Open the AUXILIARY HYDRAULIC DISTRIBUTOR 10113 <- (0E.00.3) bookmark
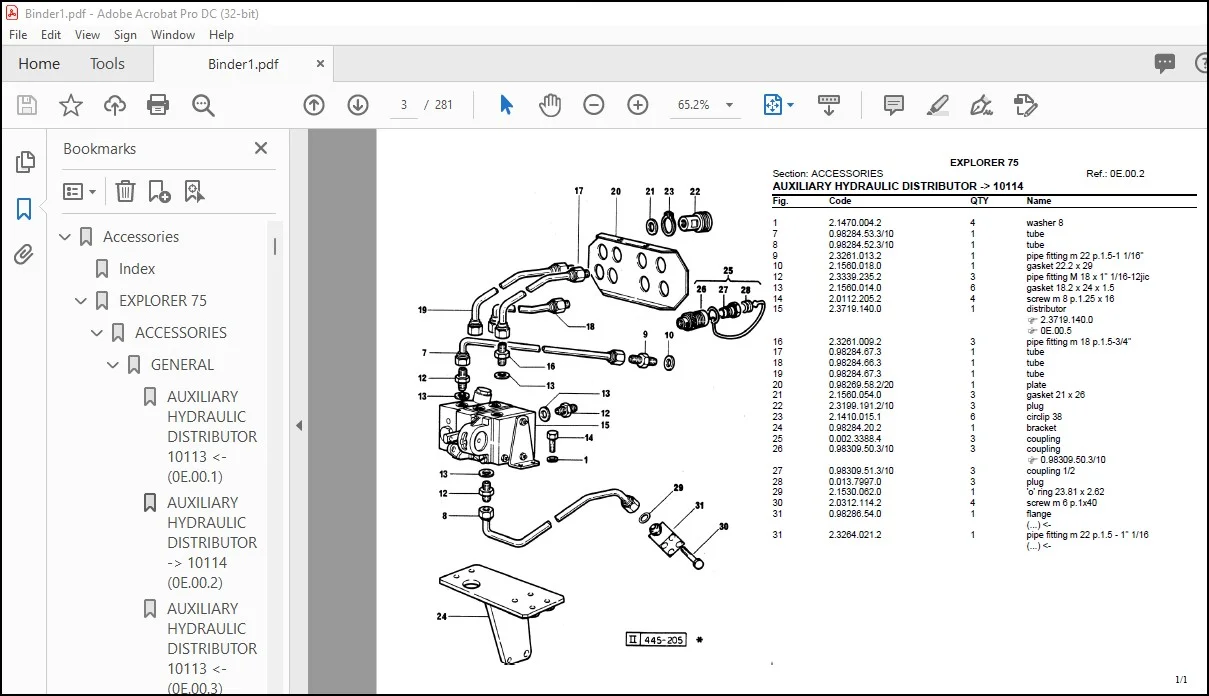Image resolution: width=1209 pixels, height=696 pixels. 212,648
